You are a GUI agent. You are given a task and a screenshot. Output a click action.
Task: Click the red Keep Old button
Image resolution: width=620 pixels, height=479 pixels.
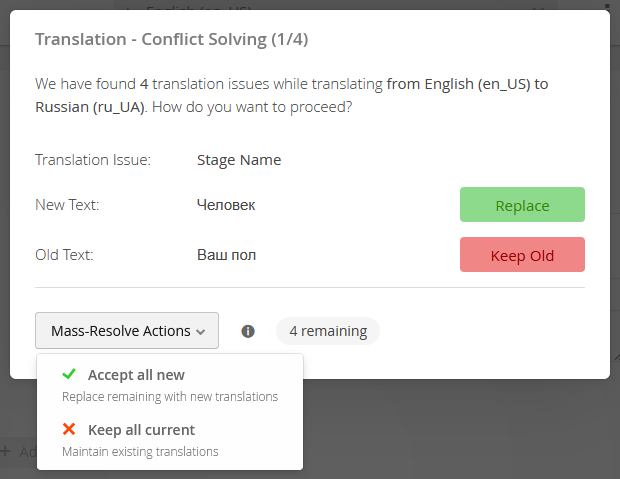(522, 254)
